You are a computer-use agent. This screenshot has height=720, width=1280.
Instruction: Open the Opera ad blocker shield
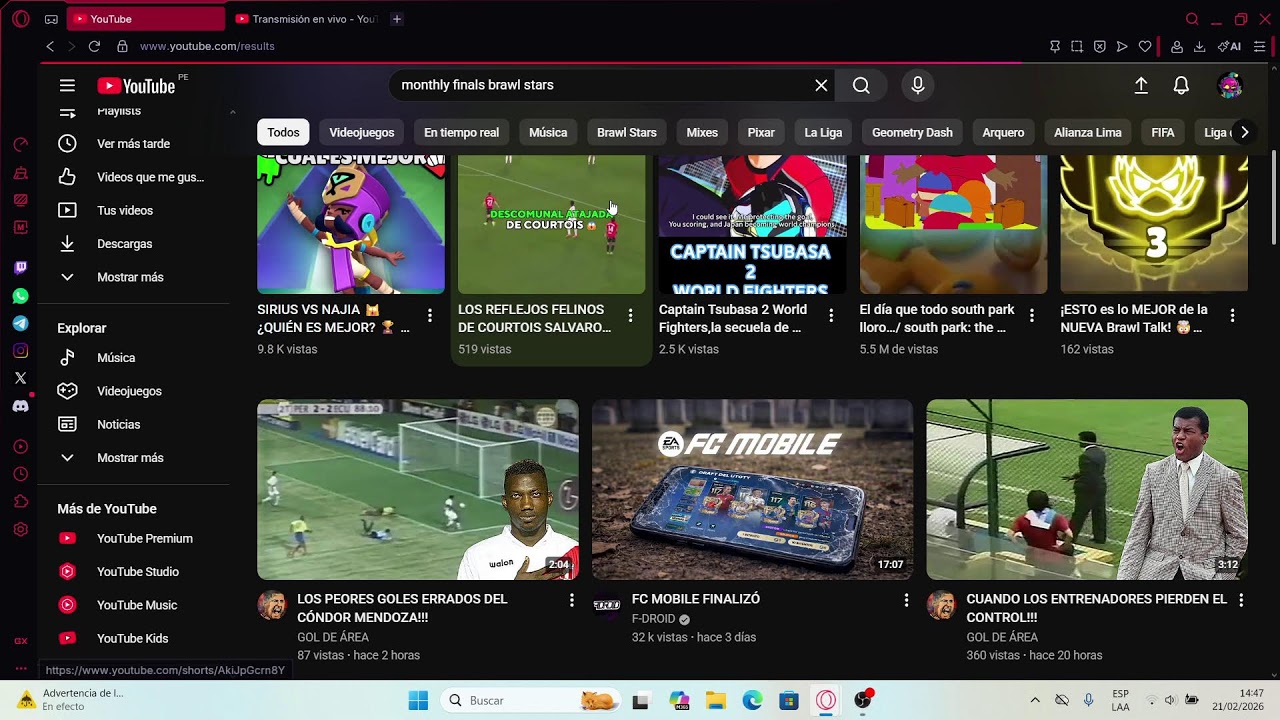tap(1099, 46)
